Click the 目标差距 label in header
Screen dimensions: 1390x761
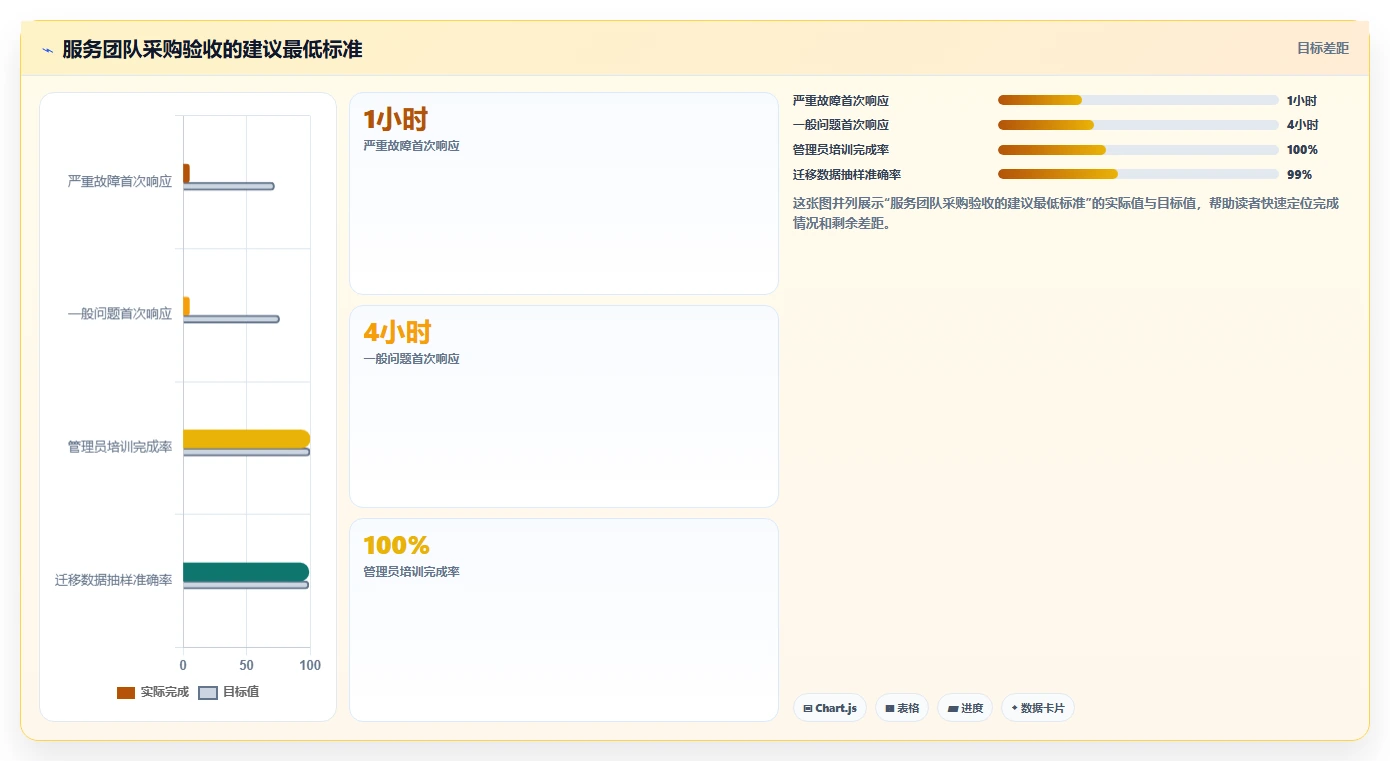1323,48
